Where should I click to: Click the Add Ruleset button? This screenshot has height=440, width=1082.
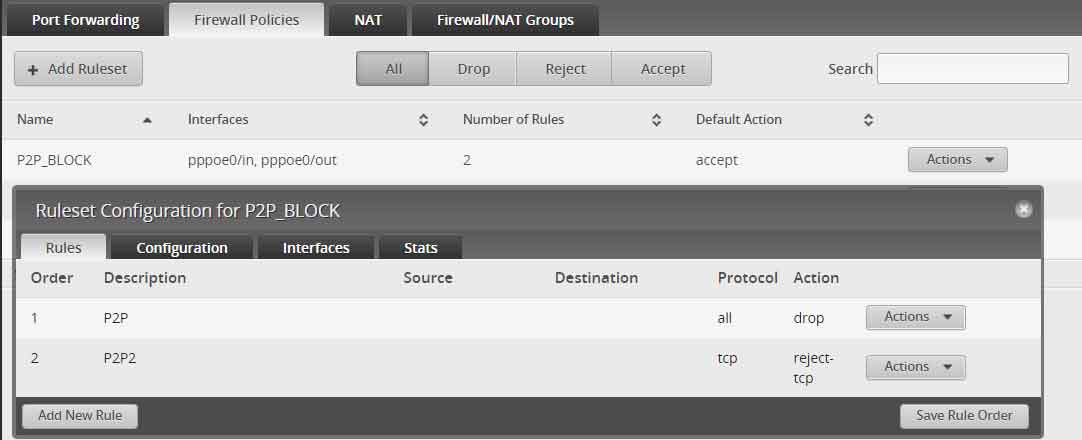pos(78,69)
